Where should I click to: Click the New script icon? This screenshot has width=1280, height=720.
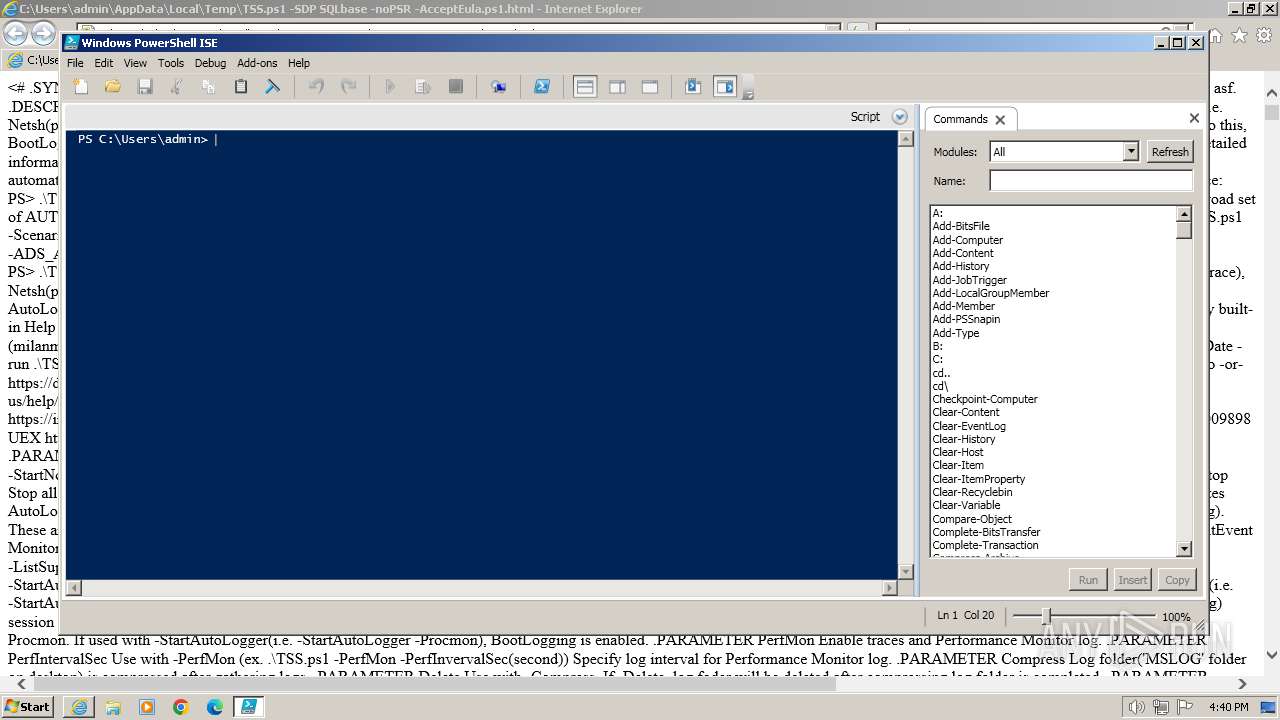coord(81,87)
